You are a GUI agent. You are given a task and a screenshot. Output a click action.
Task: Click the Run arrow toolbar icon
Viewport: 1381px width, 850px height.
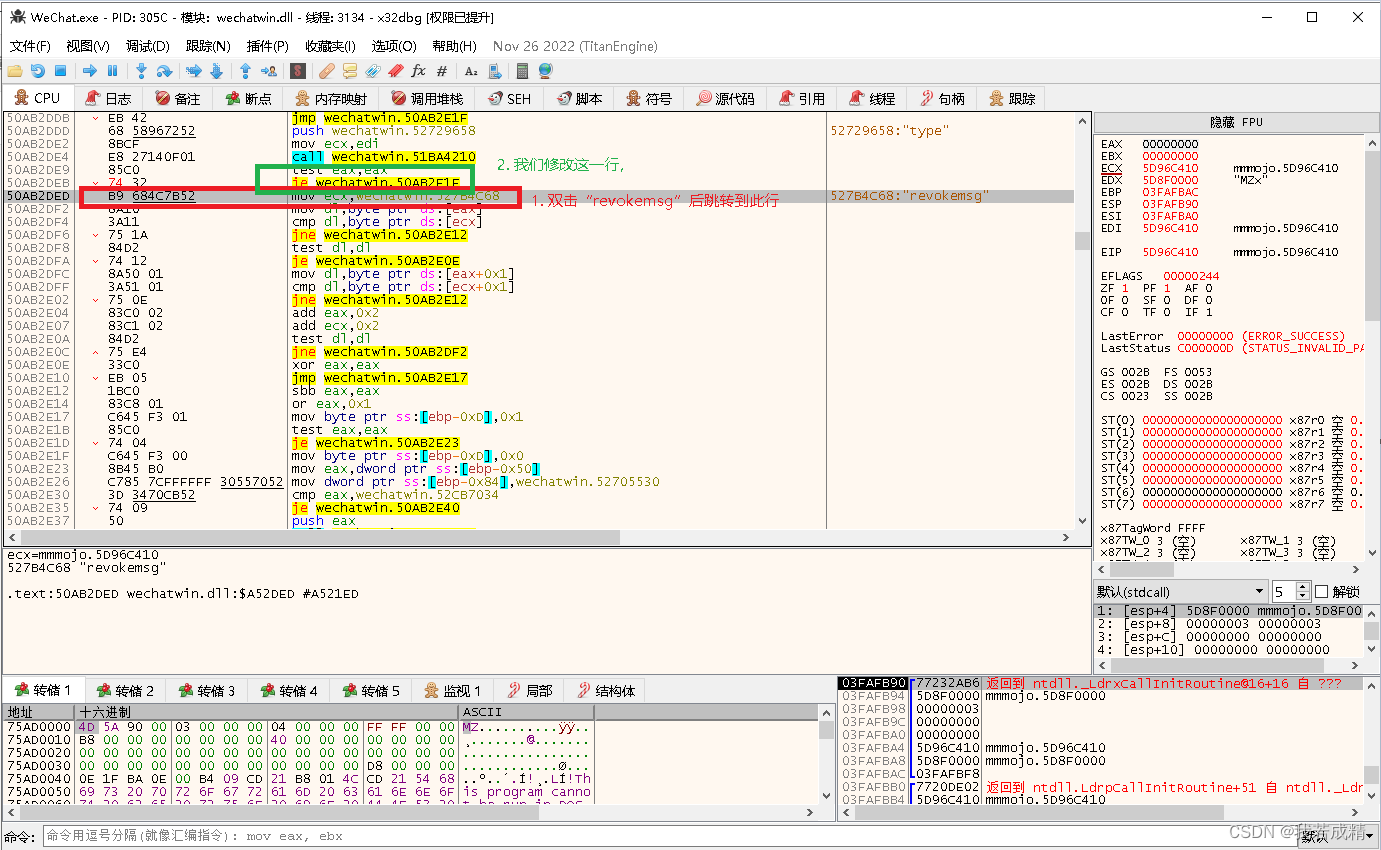pyautogui.click(x=90, y=71)
